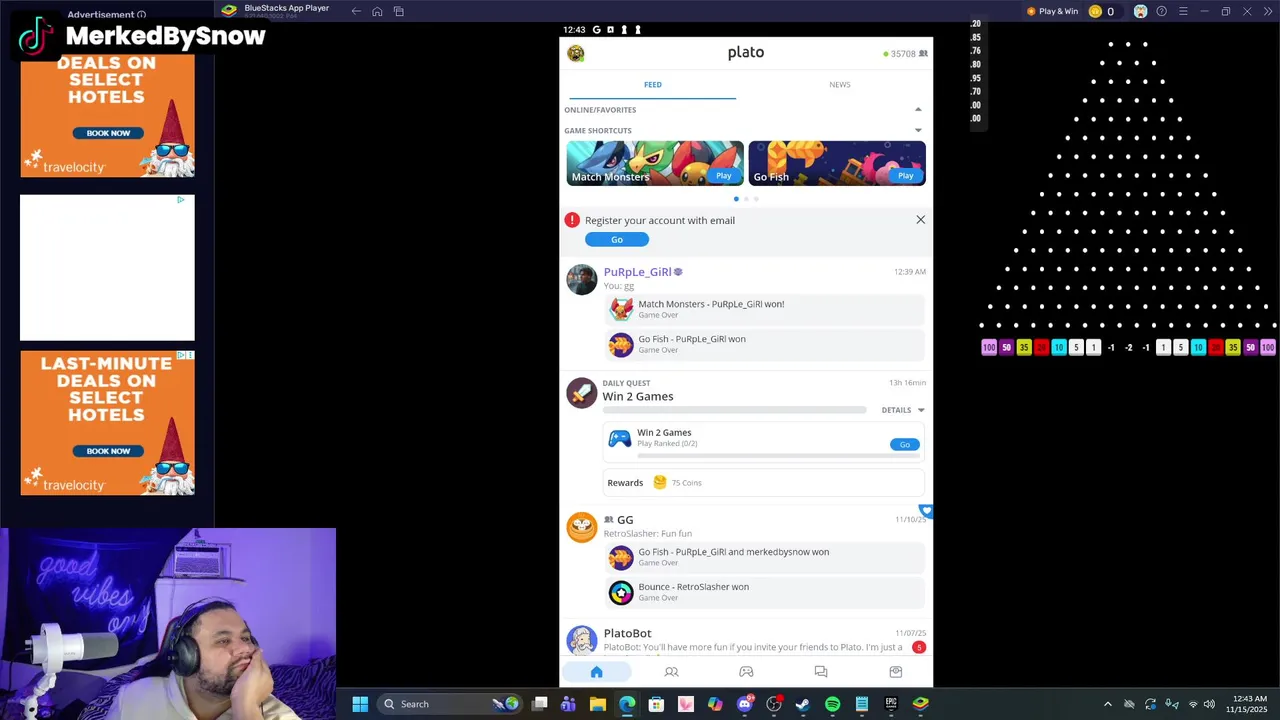The image size is (1280, 720).
Task: Click Play & Win in BlueStacks bar
Action: coord(1052,11)
